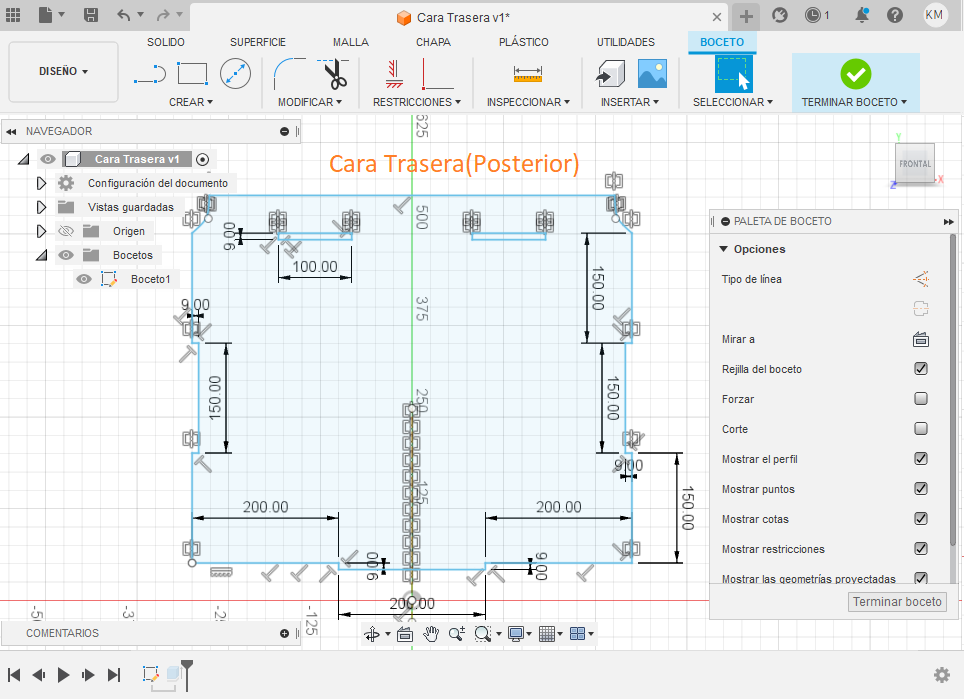Undo the last action
964x699 pixels.
tap(124, 15)
